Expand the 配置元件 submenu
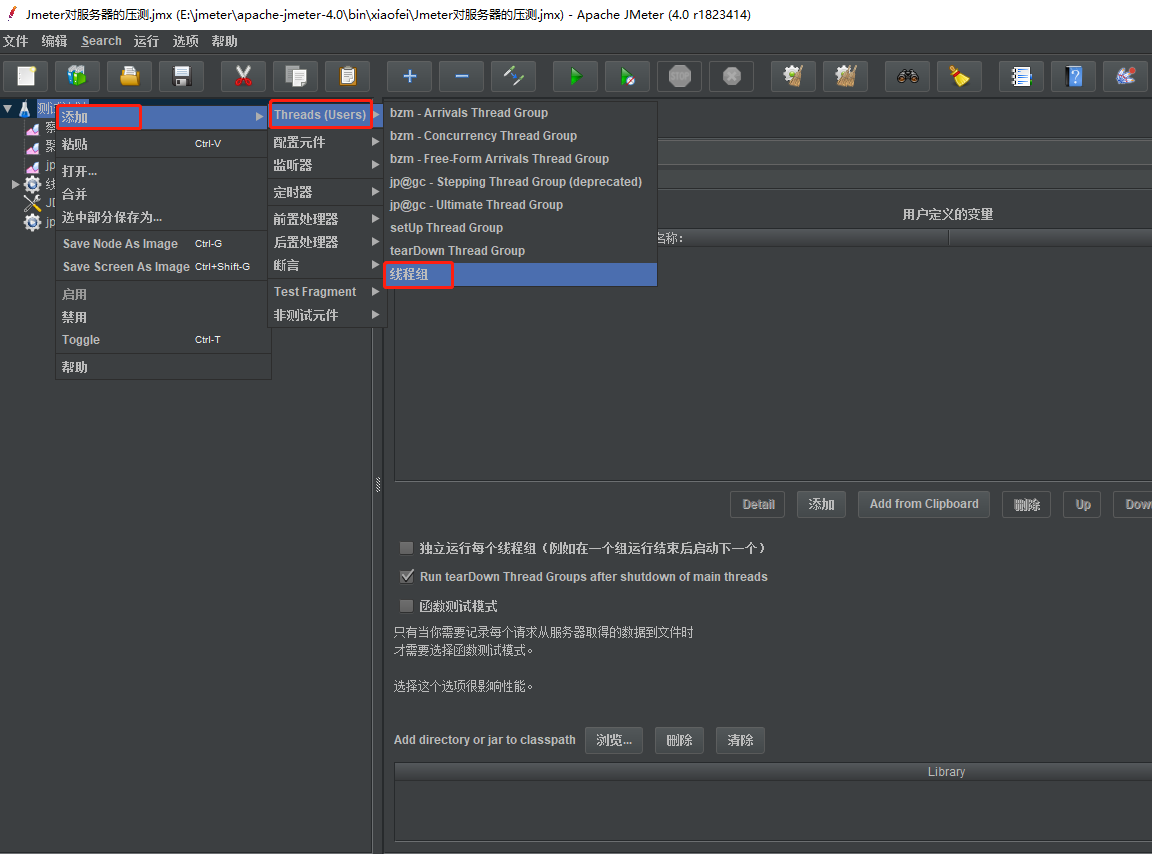 (x=325, y=142)
